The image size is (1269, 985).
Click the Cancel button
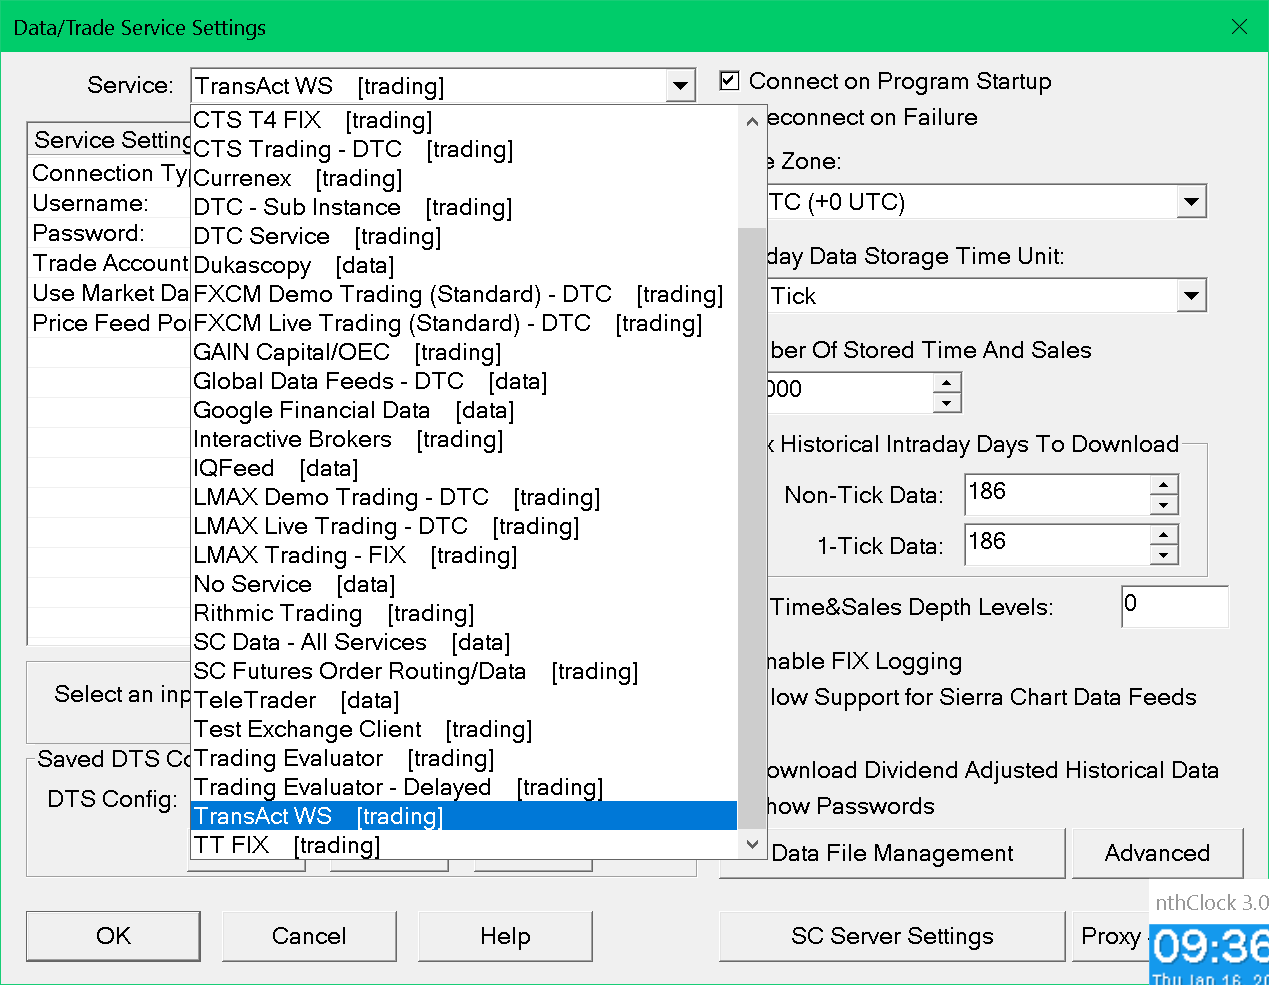click(x=309, y=936)
